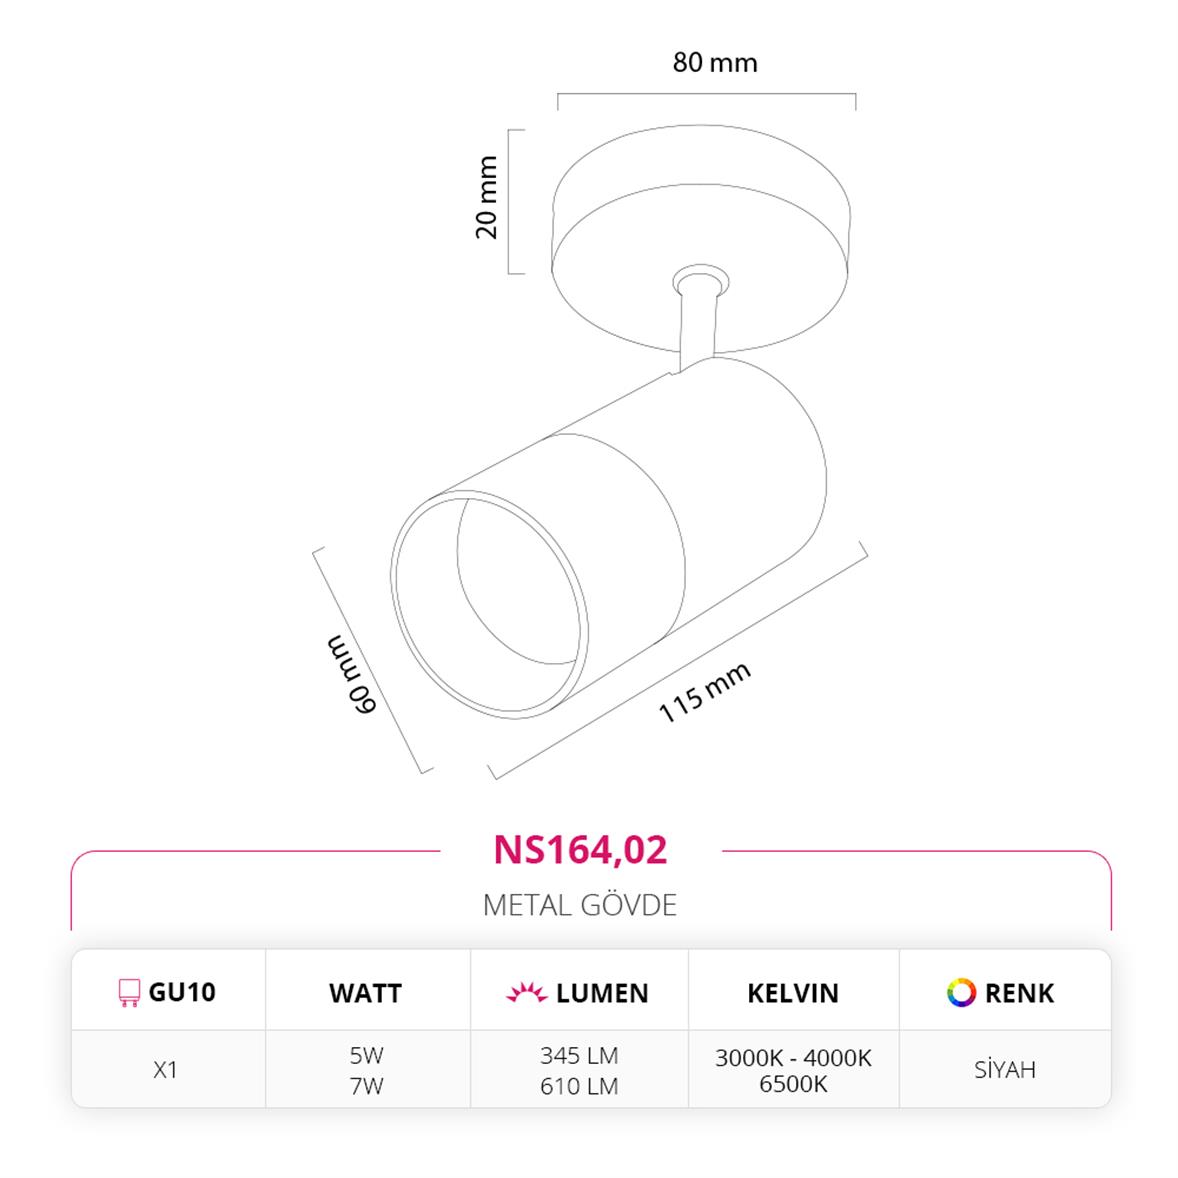Select the LUMEN header label
The image size is (1178, 1178).
[x=602, y=993]
